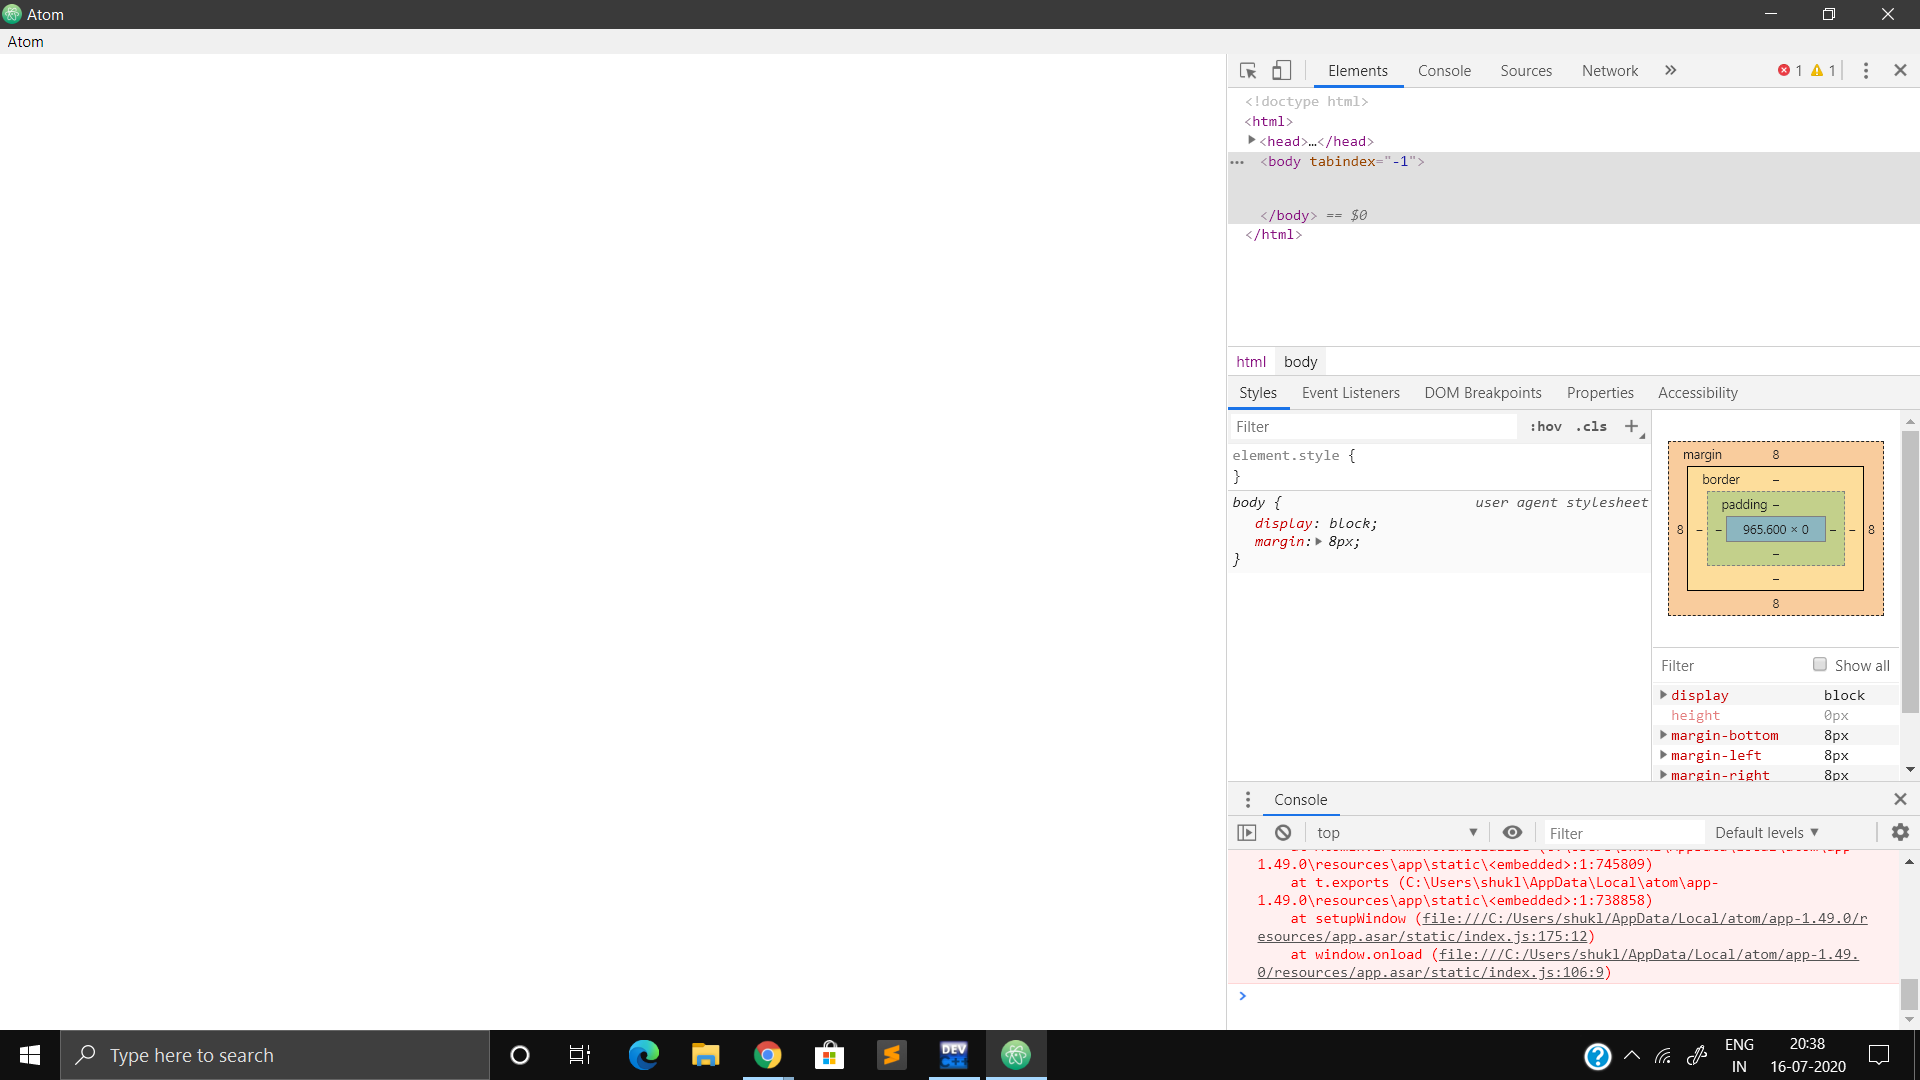Image resolution: width=1920 pixels, height=1080 pixels.
Task: Enable the Show all checkbox
Action: (1820, 665)
